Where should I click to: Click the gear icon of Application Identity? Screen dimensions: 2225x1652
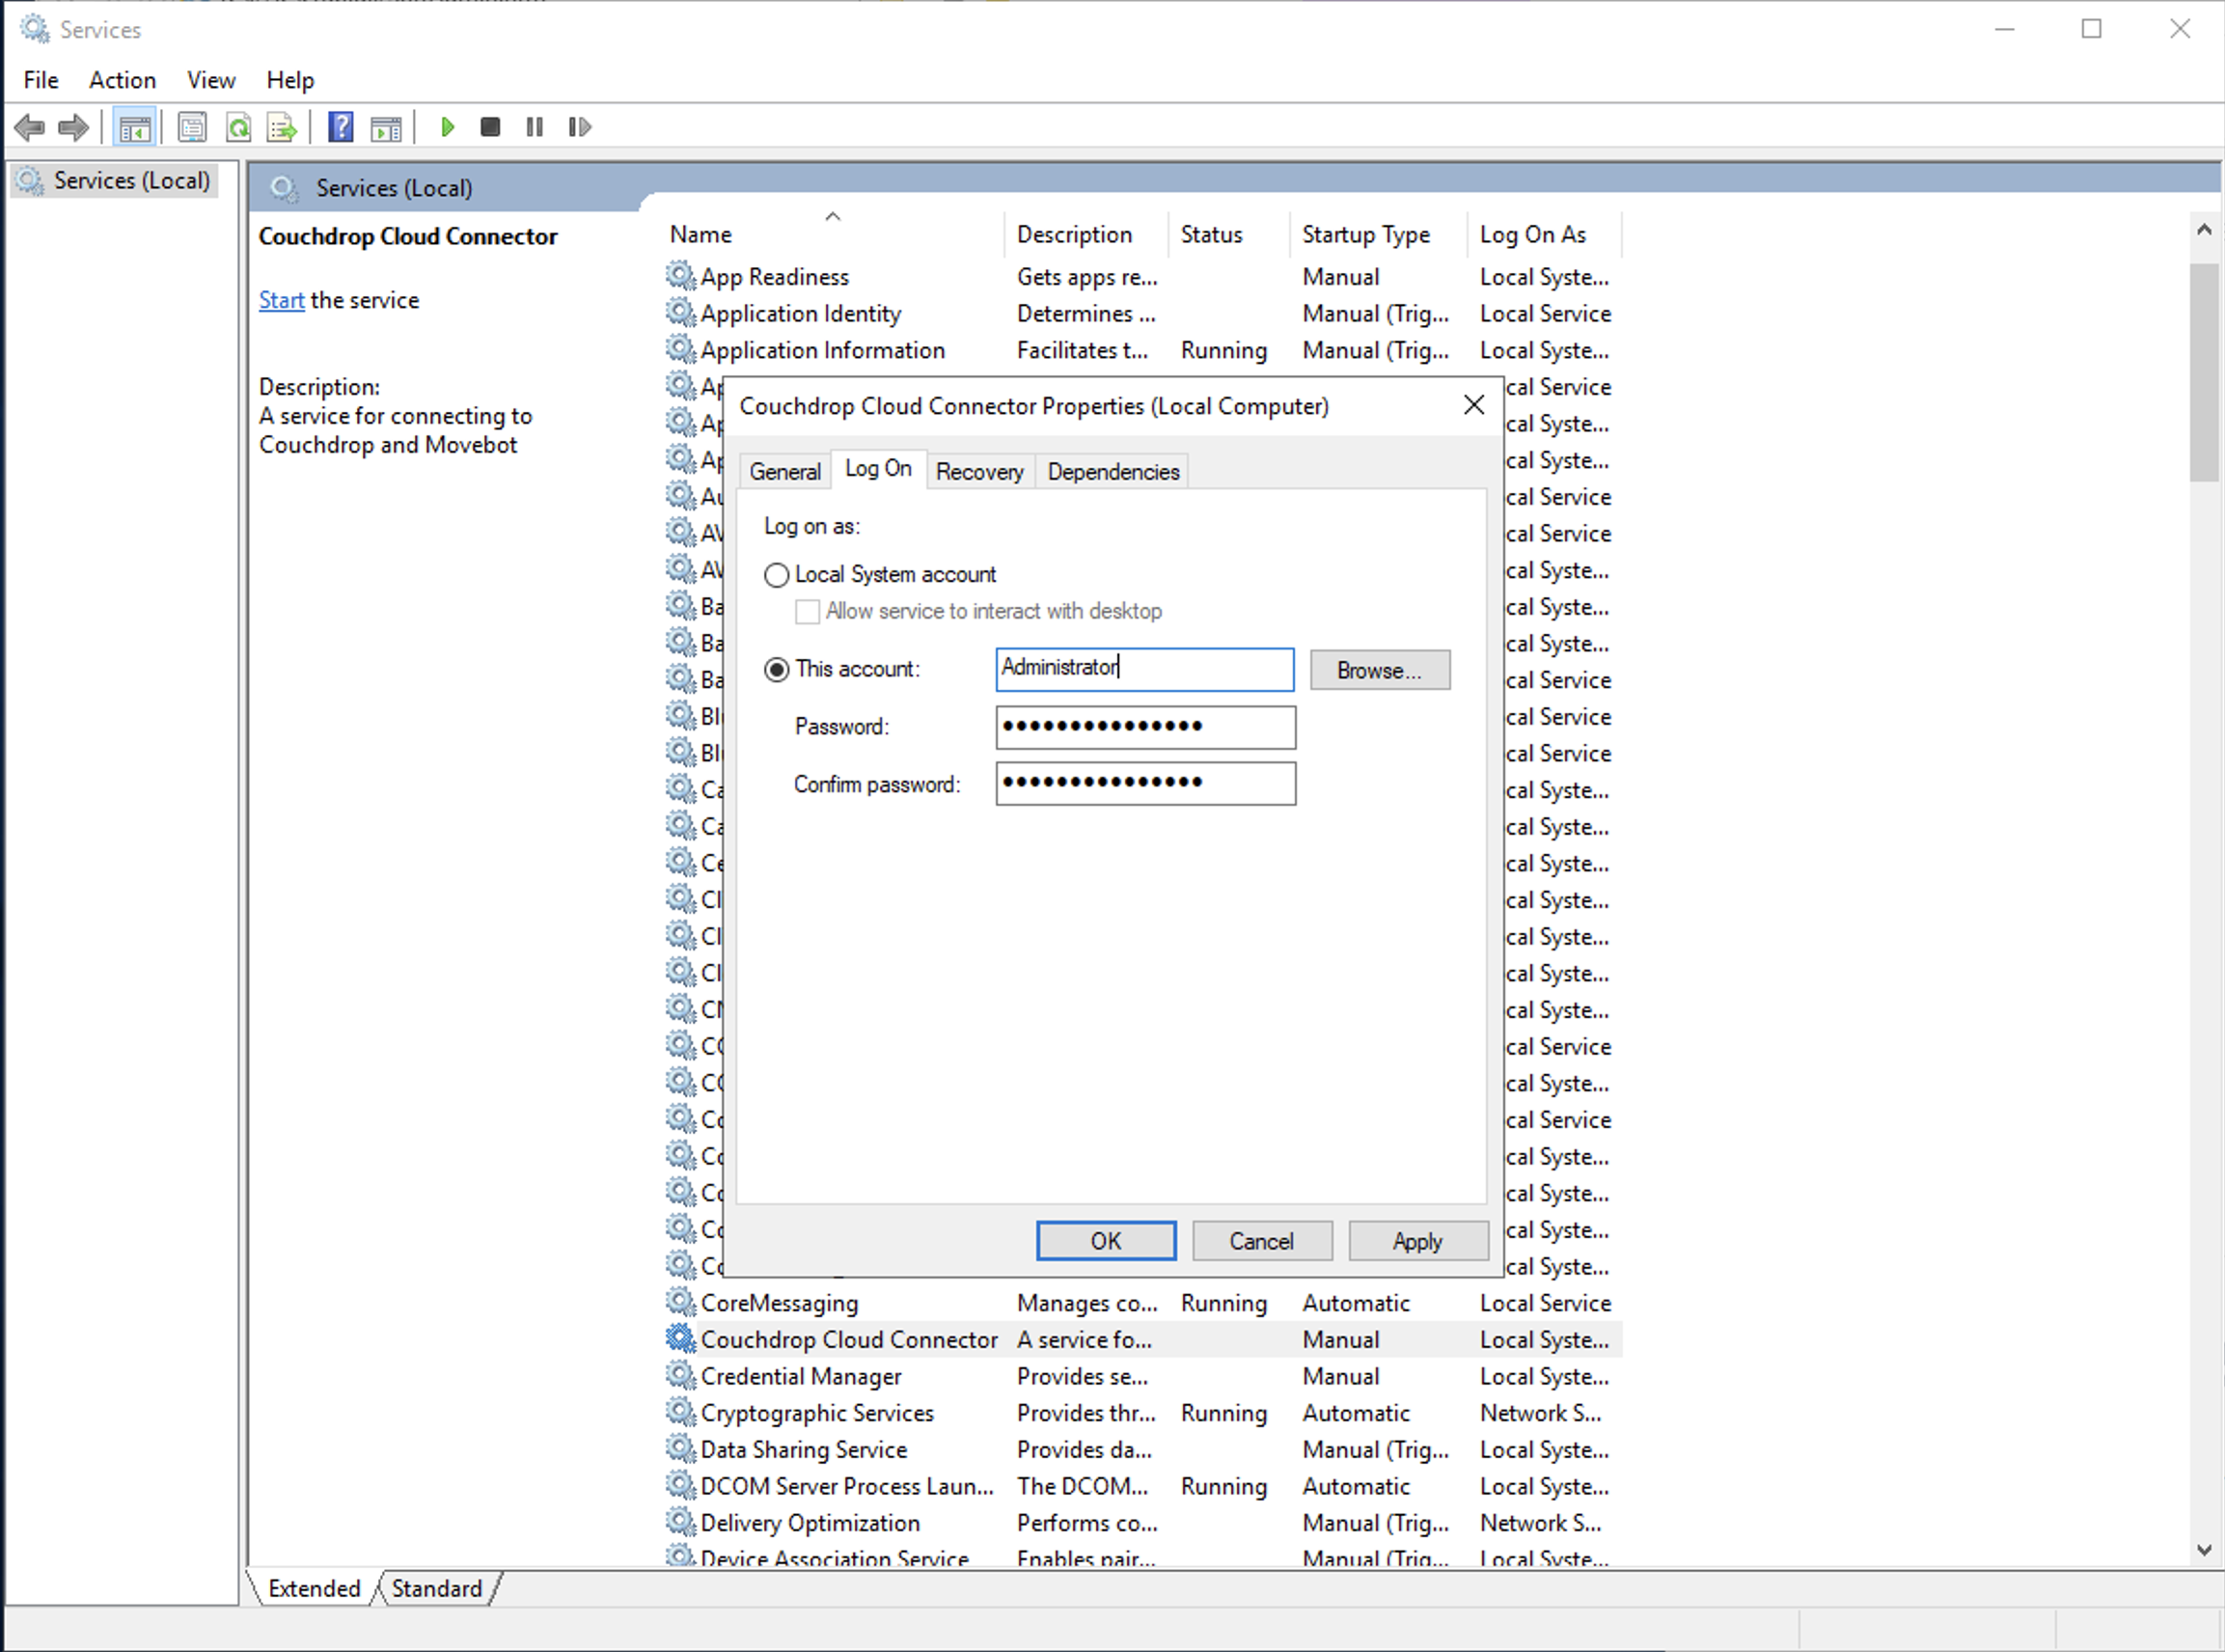(681, 312)
